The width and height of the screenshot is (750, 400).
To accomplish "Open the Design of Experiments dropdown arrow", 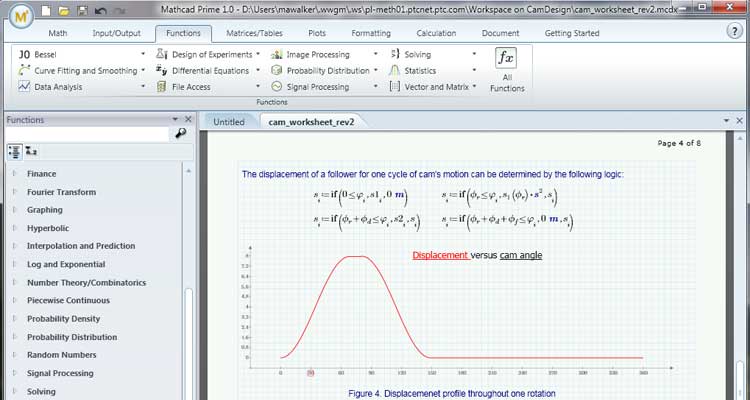I will click(x=258, y=54).
